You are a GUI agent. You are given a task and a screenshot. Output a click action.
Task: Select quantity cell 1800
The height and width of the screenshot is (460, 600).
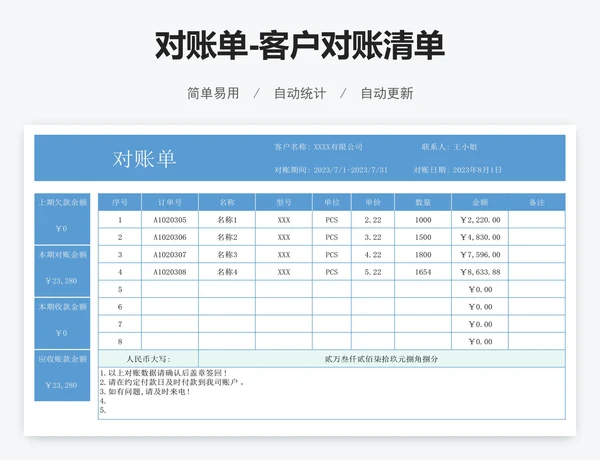423,255
